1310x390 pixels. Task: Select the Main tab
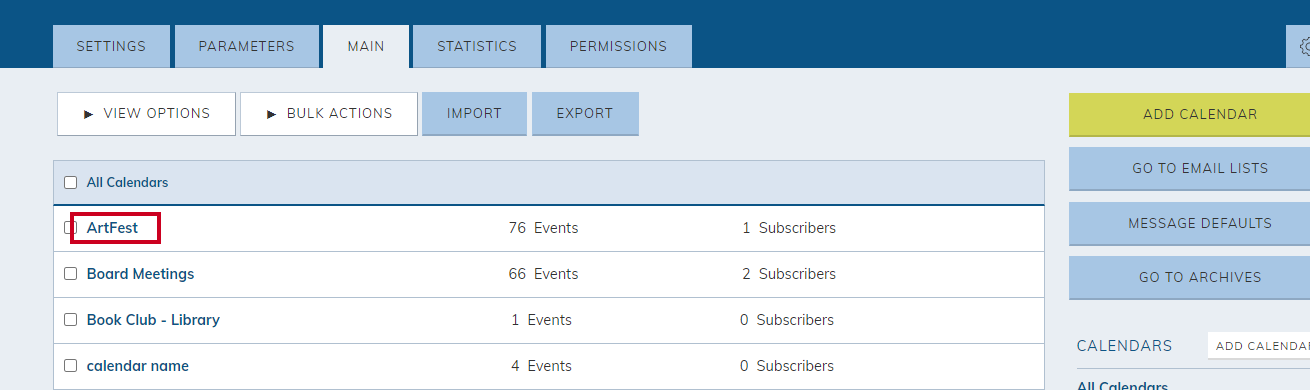click(x=366, y=46)
